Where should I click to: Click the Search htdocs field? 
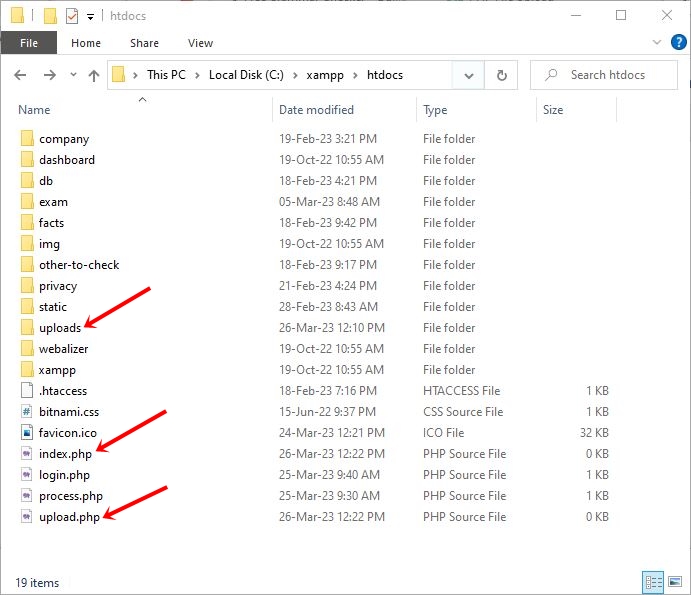click(x=604, y=75)
